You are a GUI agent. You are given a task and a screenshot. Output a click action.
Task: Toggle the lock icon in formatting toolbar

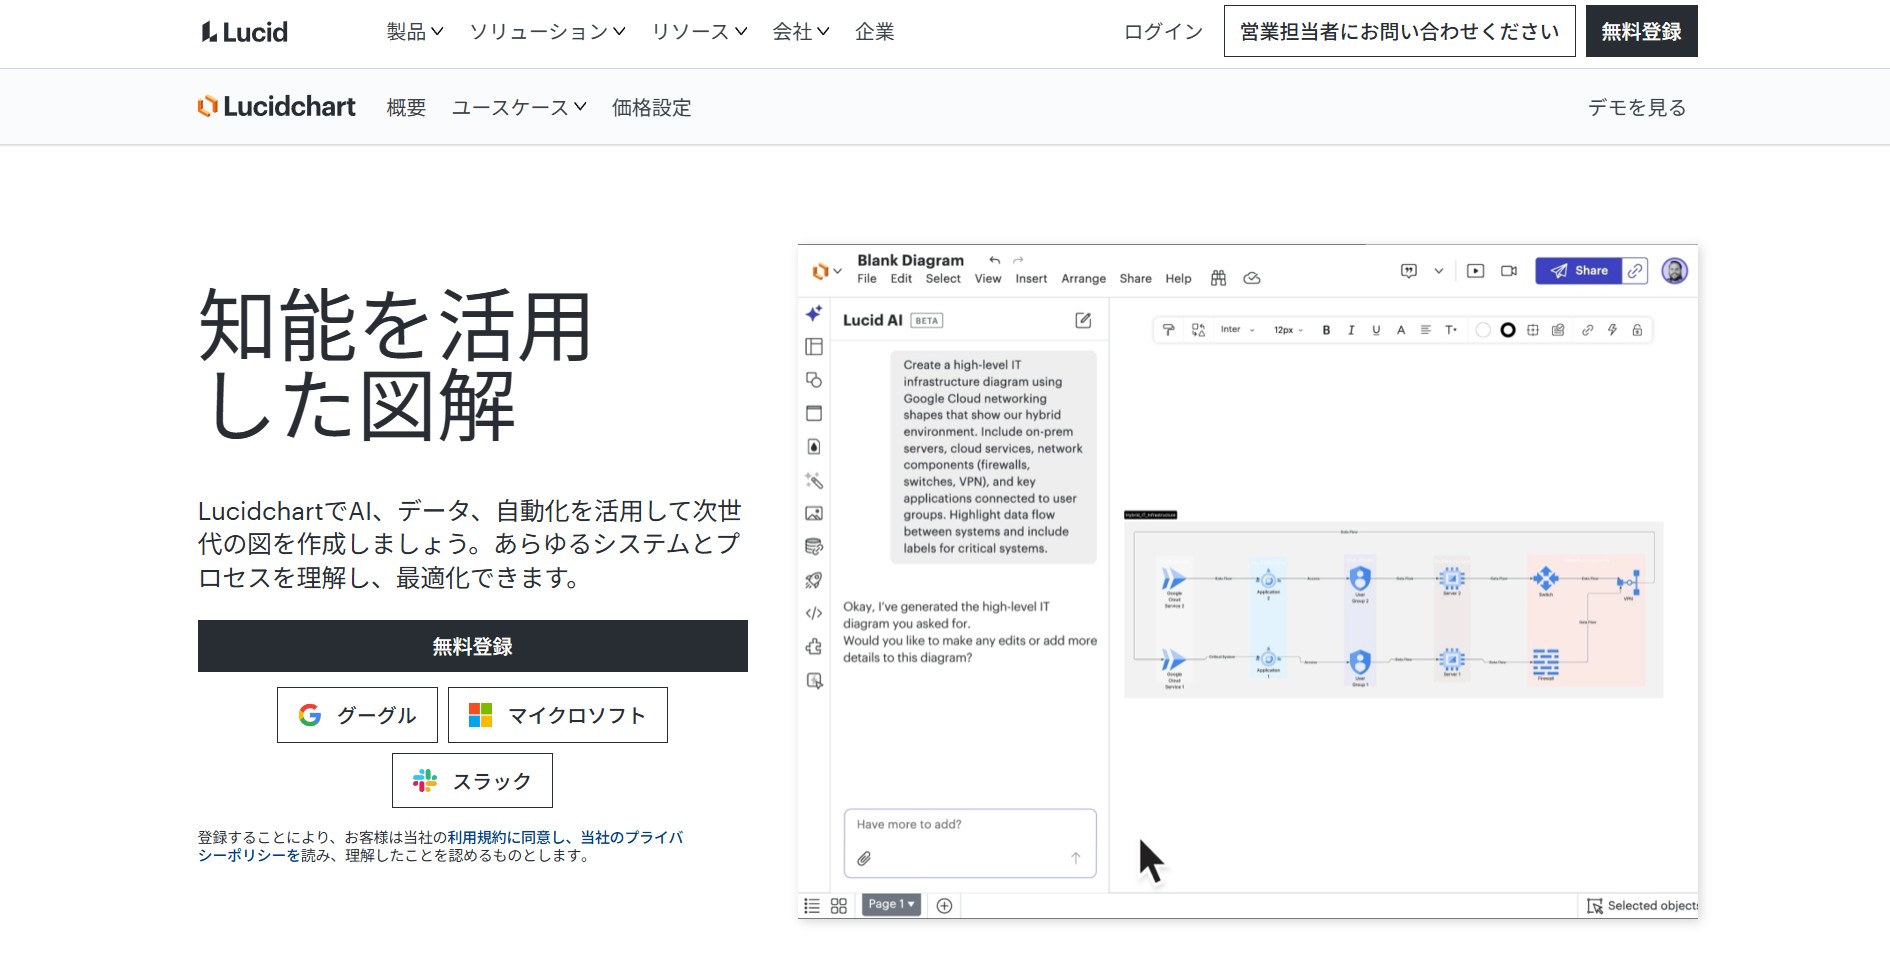point(1637,330)
